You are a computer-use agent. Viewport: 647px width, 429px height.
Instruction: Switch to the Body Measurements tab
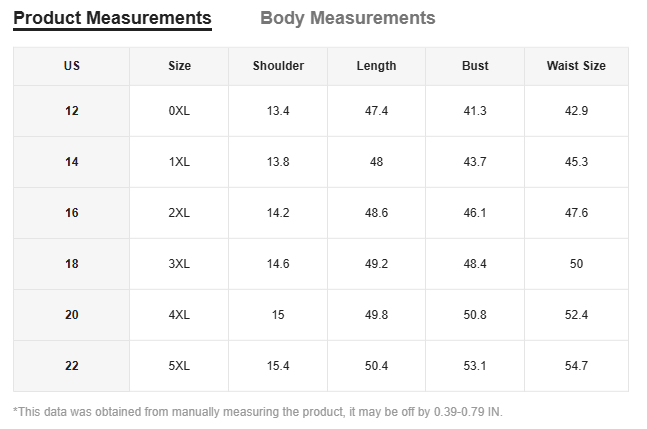pos(347,18)
